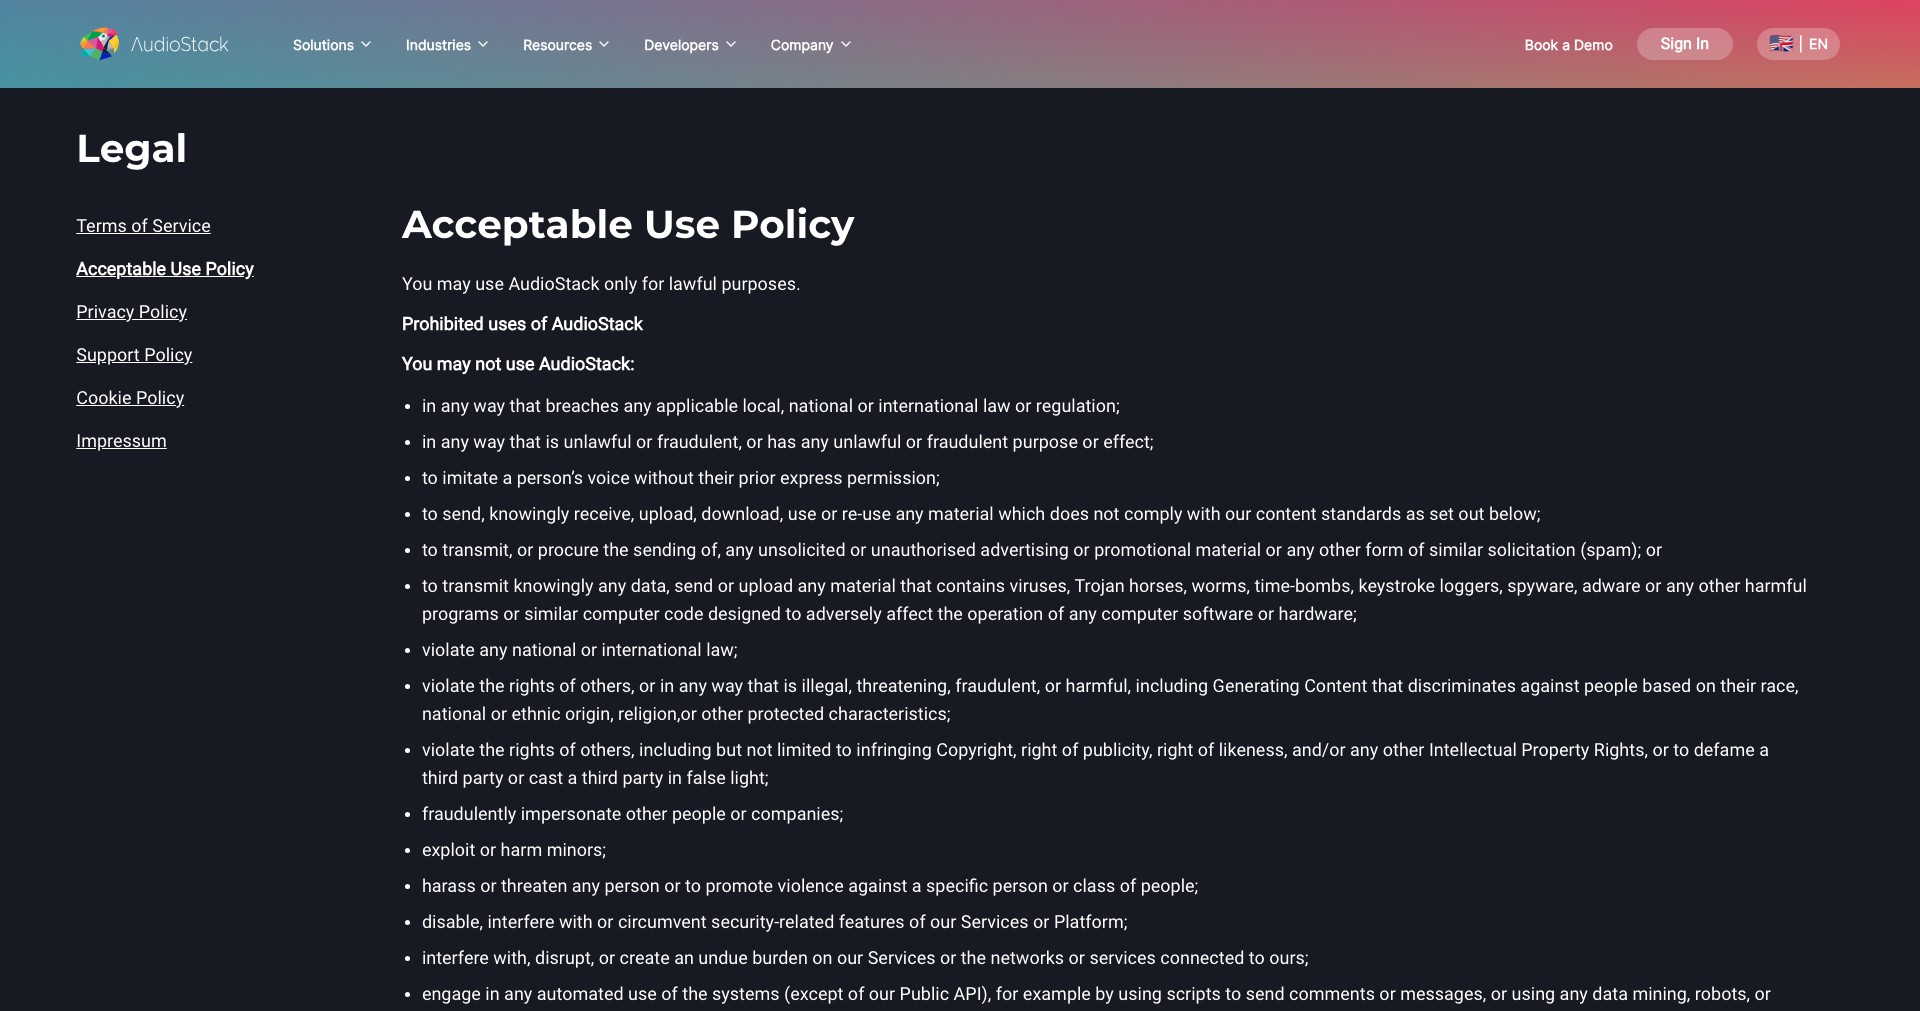Expand the Developers navigation menu
The height and width of the screenshot is (1011, 1920).
pos(690,45)
